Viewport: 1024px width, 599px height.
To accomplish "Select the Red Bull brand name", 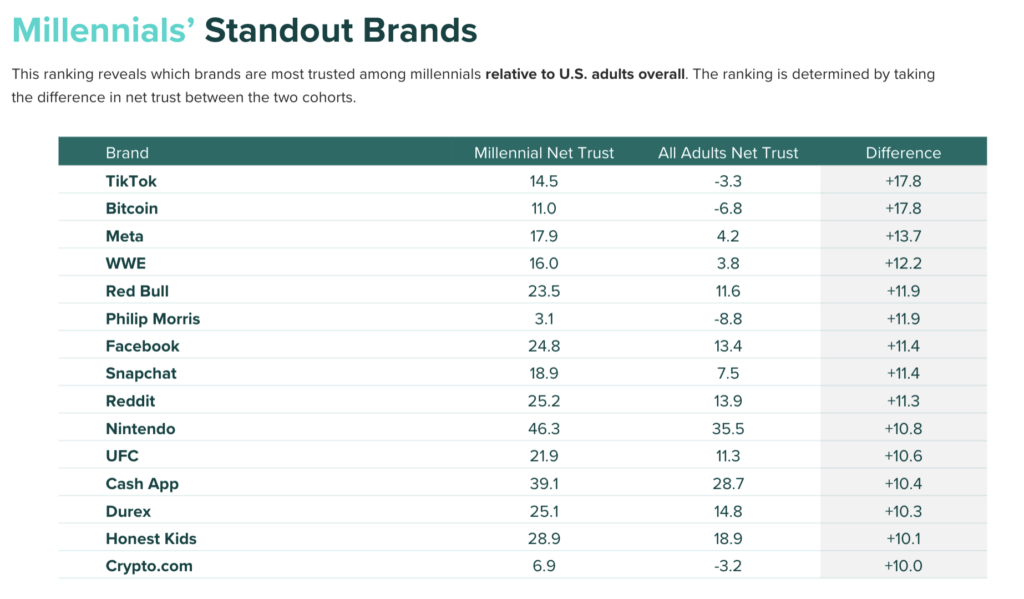I will pyautogui.click(x=137, y=291).
